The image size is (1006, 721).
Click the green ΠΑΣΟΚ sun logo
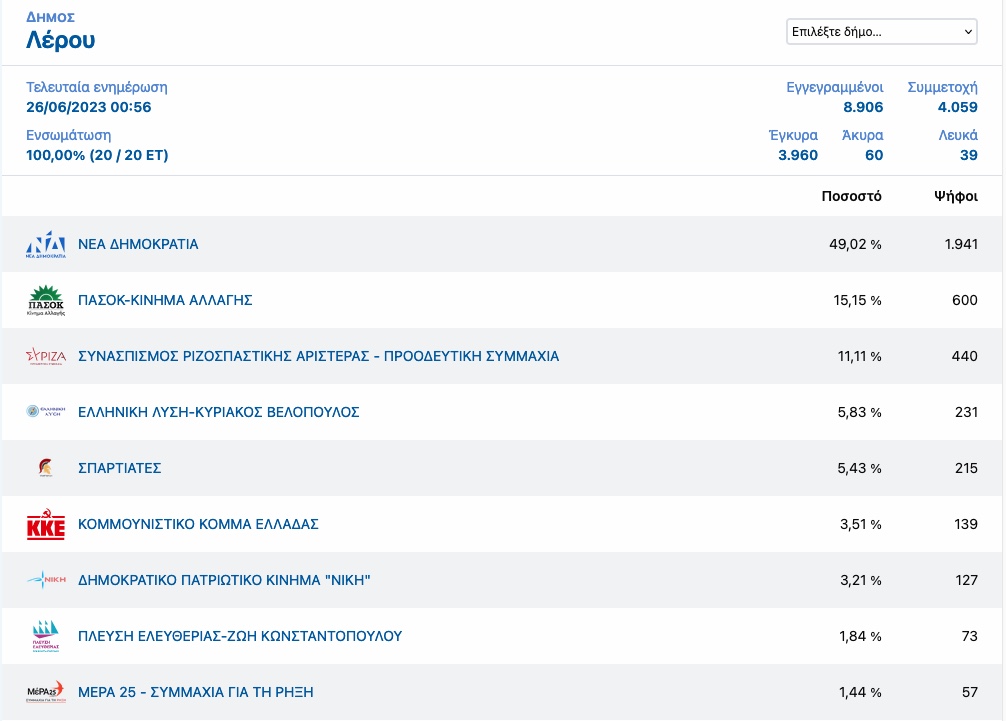(46, 300)
